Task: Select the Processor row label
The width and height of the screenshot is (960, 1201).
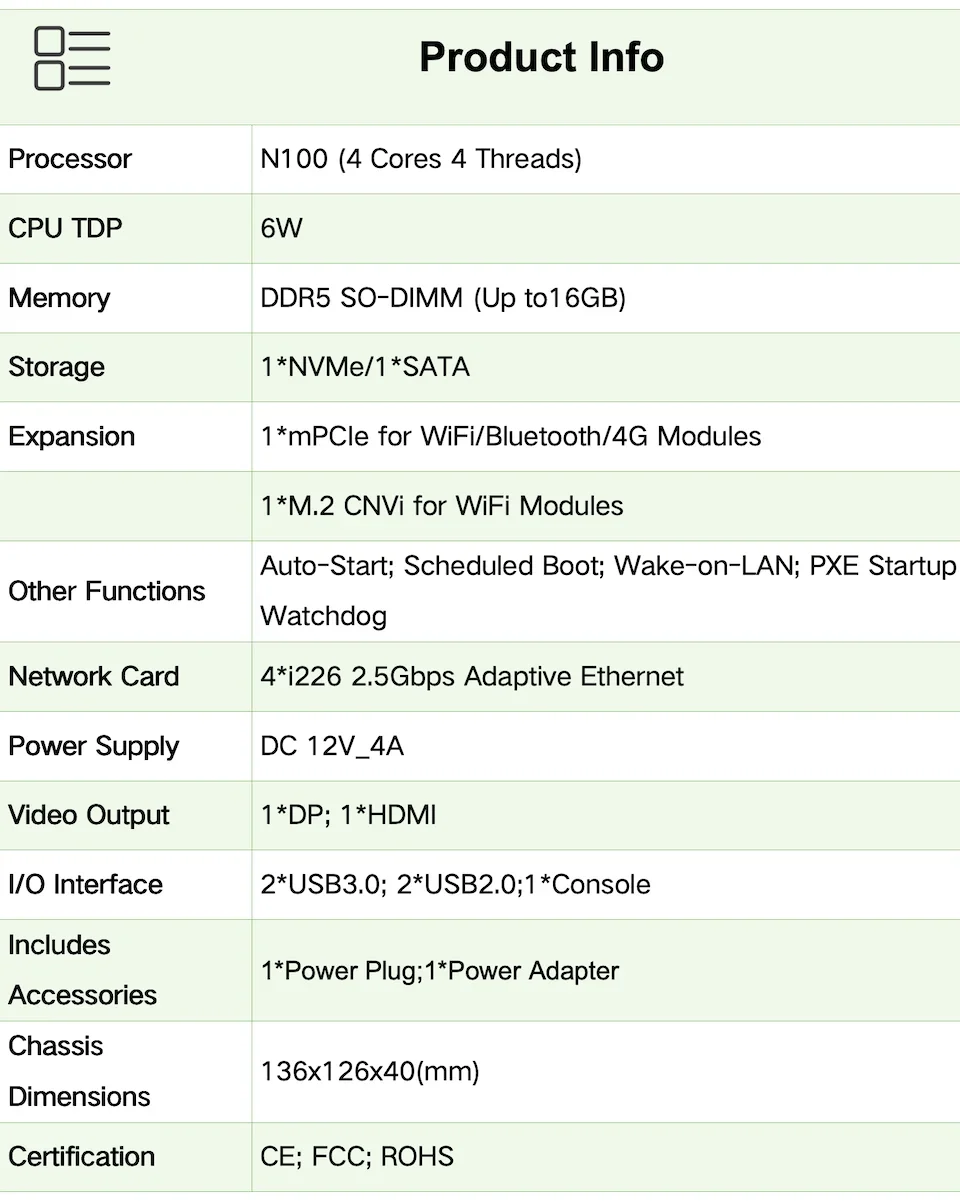Action: [x=70, y=159]
